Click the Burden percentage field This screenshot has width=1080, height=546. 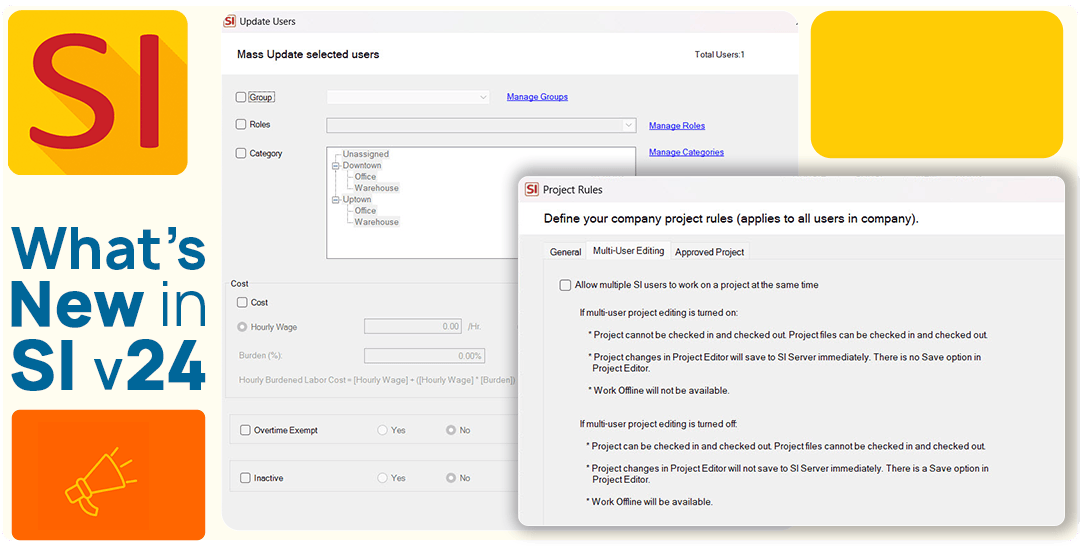(424, 356)
